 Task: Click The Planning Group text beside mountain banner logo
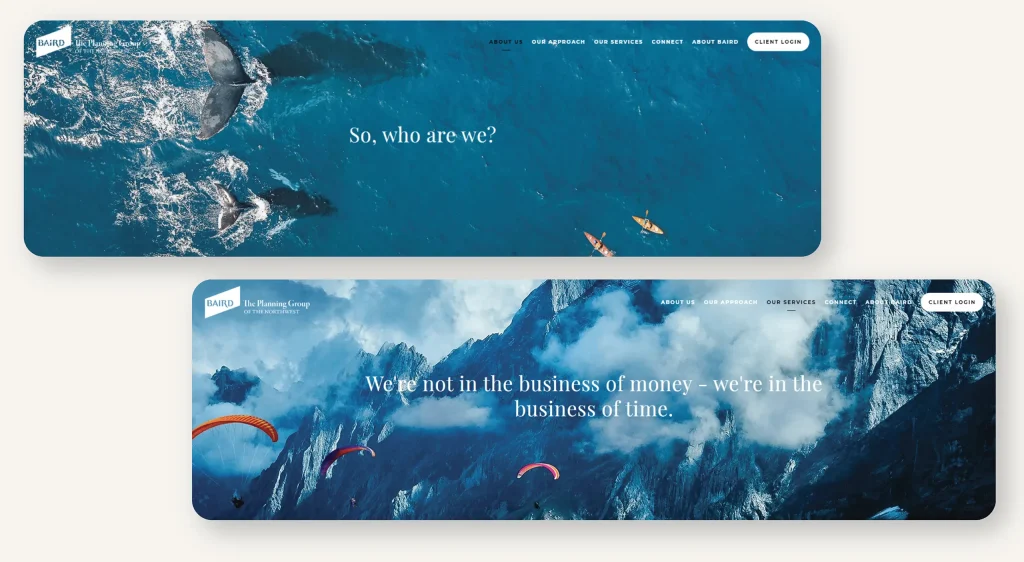pos(276,306)
